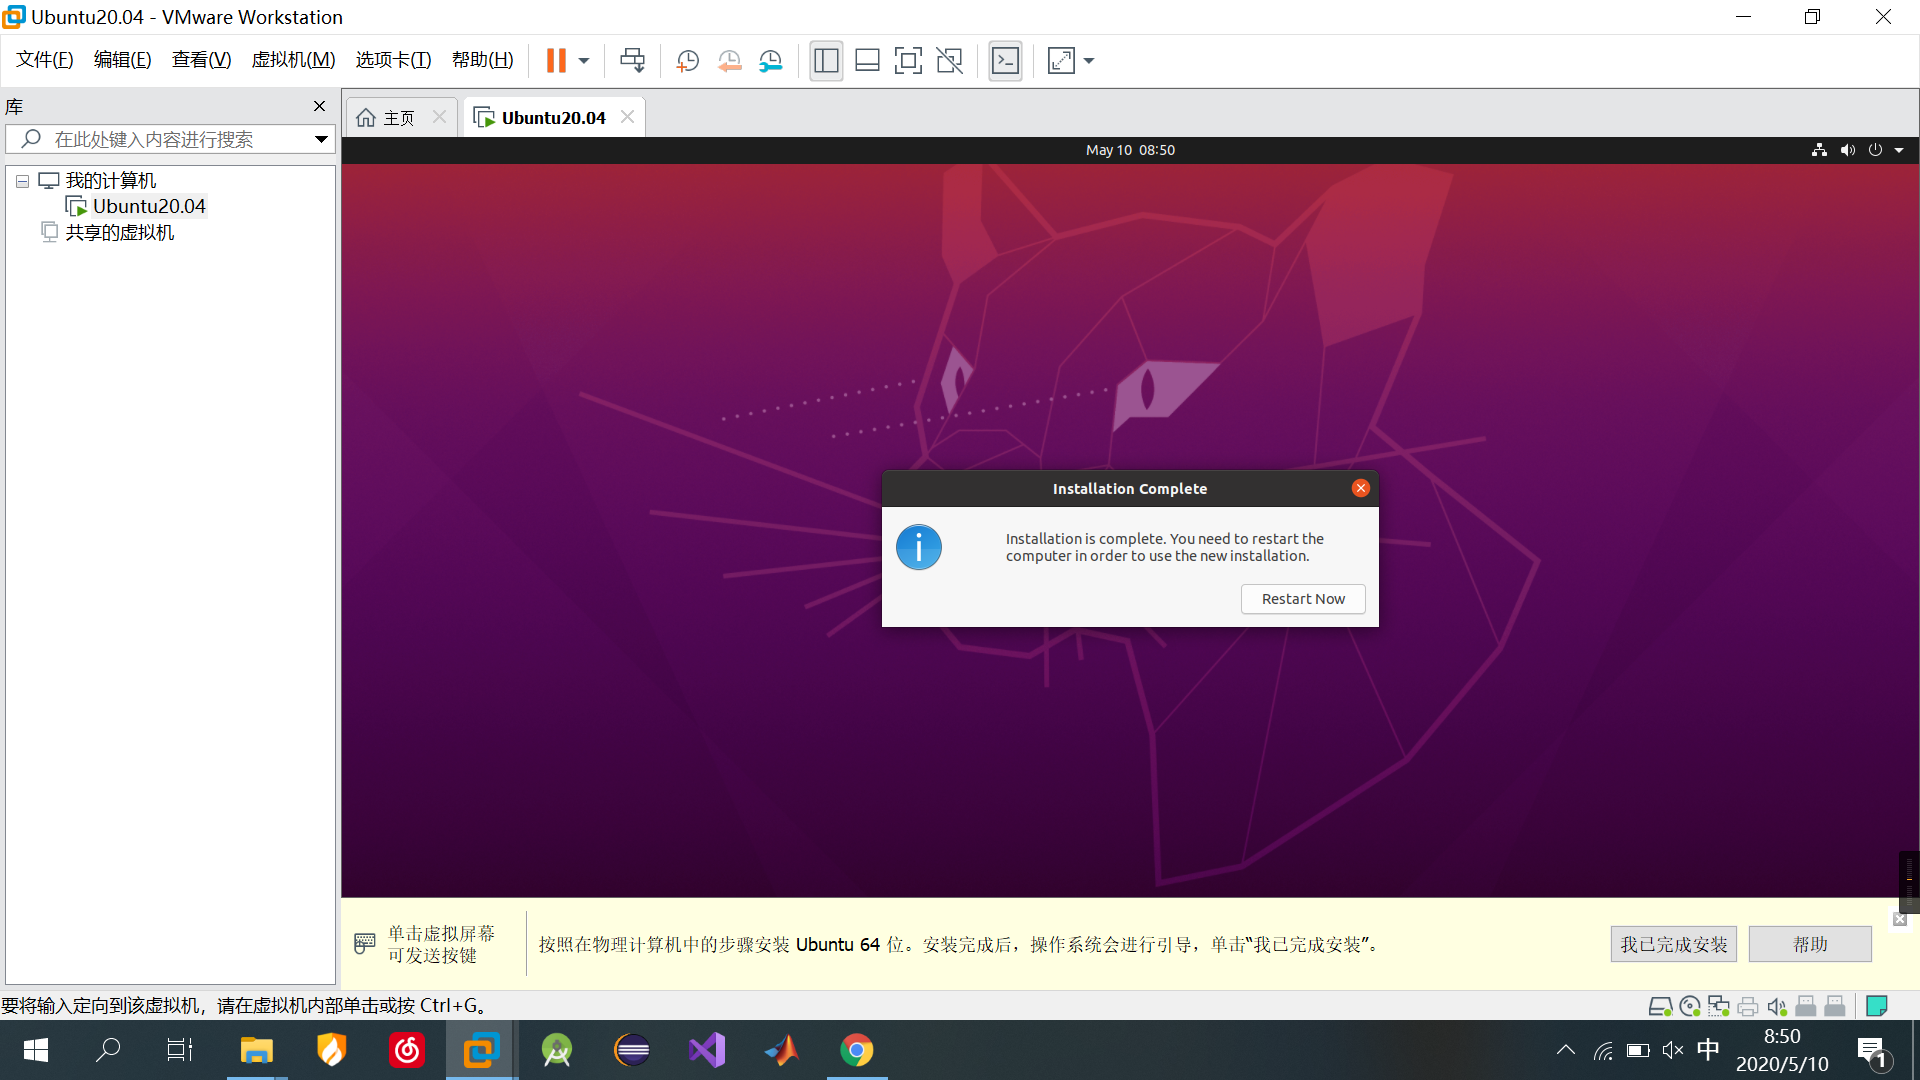The image size is (1920, 1080).
Task: Toggle Unity mode icon
Action: coord(949,61)
